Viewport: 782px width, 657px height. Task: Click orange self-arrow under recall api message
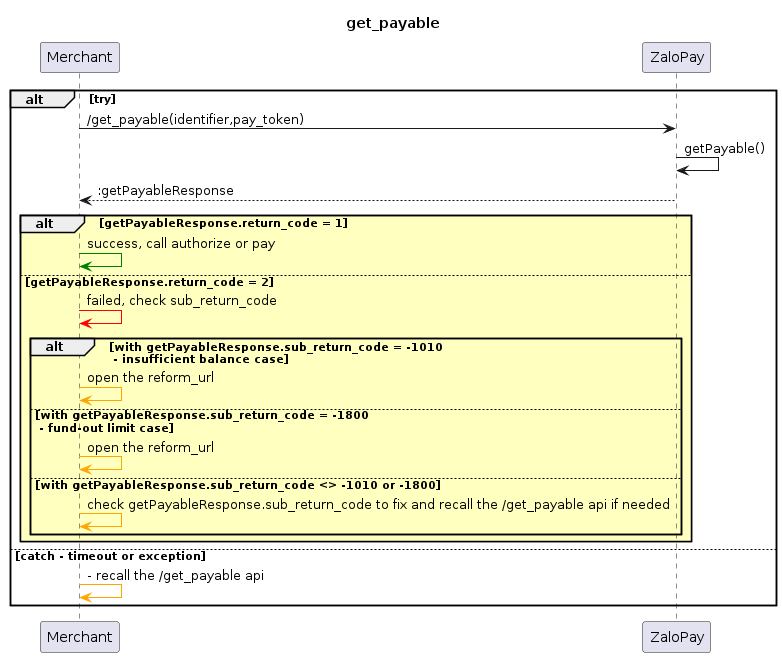[100, 592]
